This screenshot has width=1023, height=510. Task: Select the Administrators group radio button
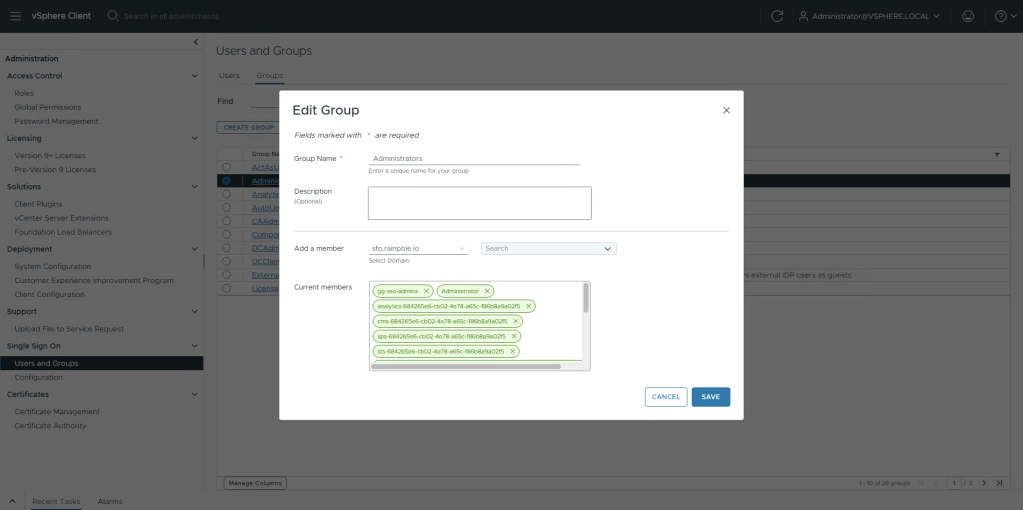pos(226,181)
